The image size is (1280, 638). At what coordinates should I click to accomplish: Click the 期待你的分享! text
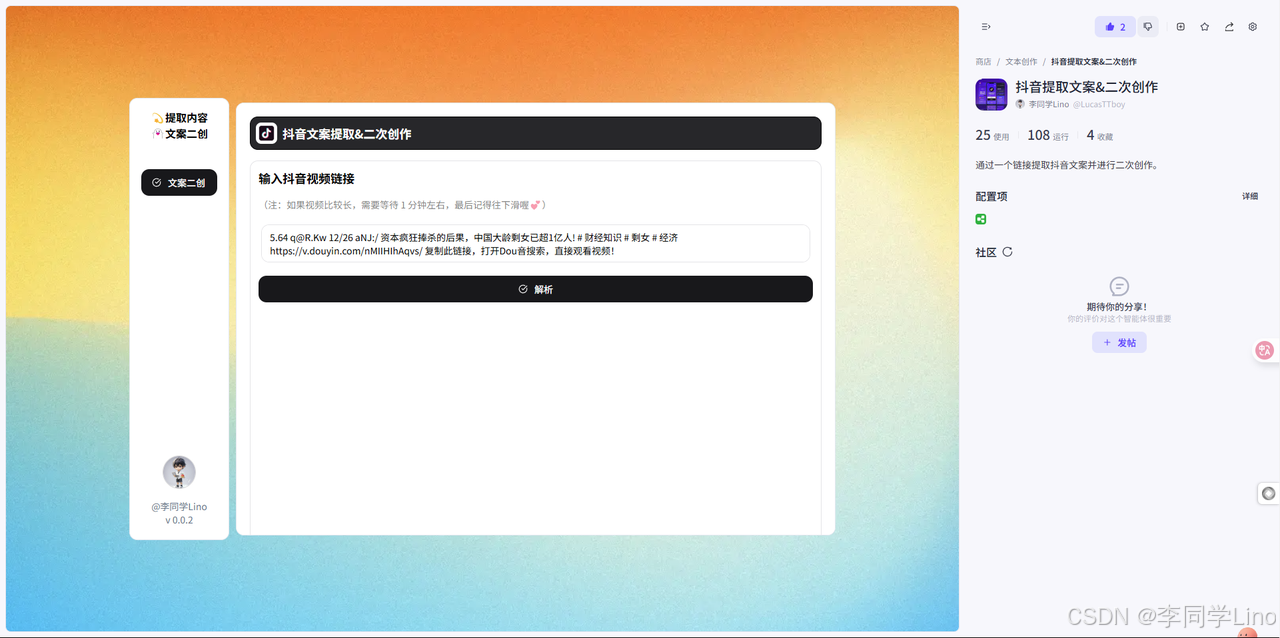click(x=1117, y=307)
